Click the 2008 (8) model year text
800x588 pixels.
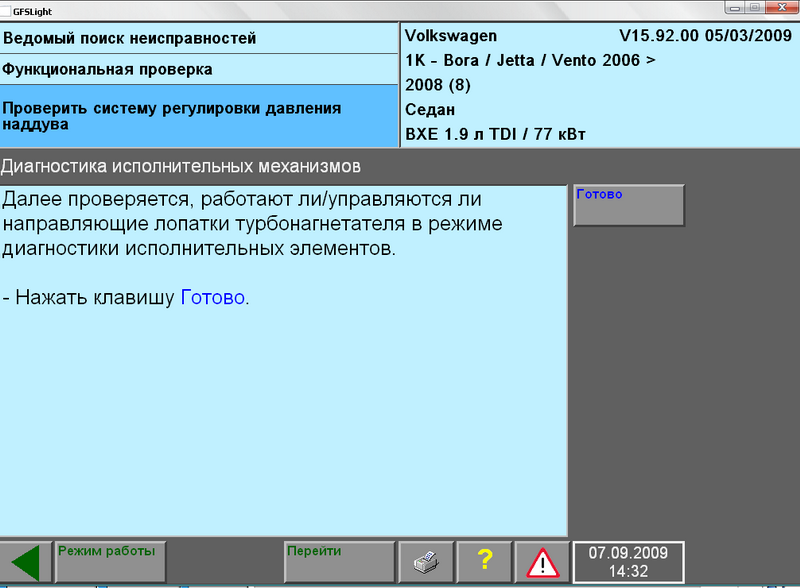[438, 85]
